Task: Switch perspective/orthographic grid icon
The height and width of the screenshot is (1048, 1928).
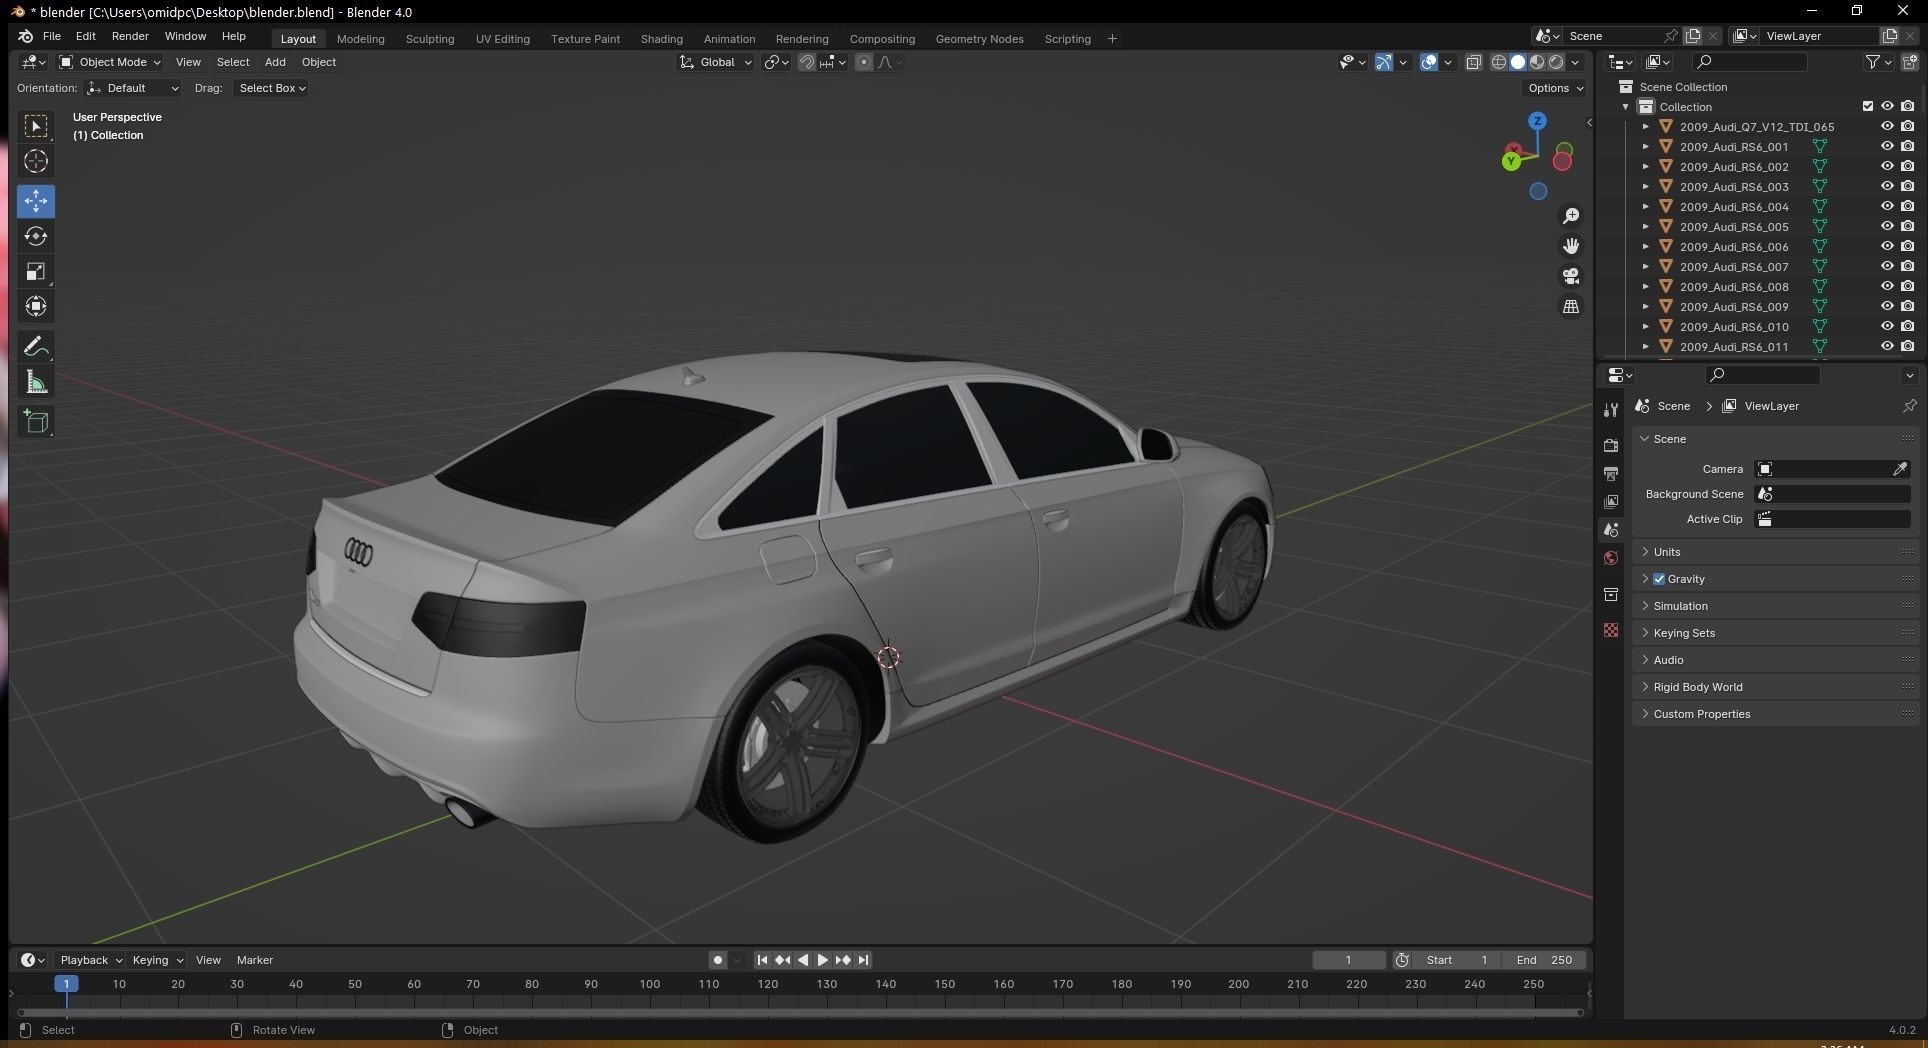Action: pos(1571,306)
